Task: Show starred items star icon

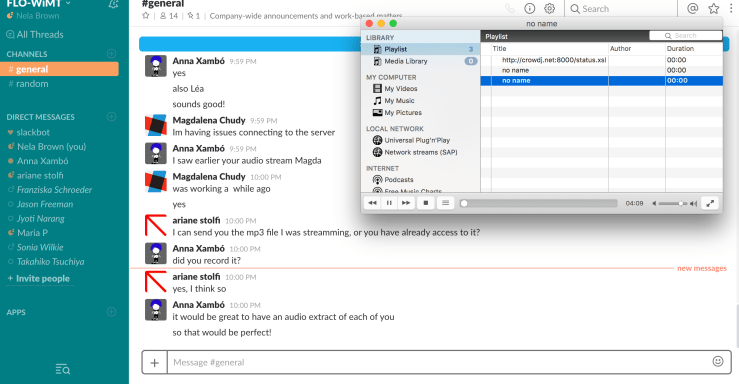Action: 714,8
